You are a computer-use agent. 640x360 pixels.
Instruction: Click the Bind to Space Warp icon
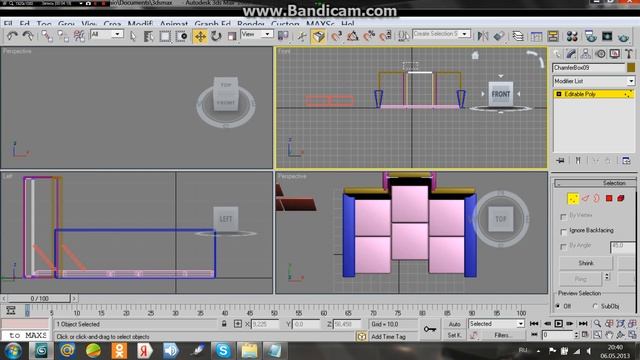(x=79, y=36)
